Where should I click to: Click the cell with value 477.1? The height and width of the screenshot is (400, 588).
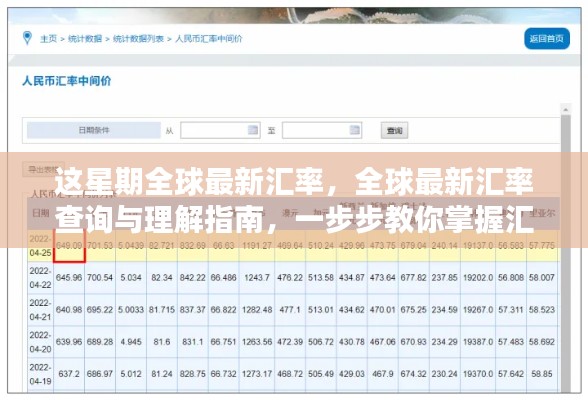click(290, 310)
